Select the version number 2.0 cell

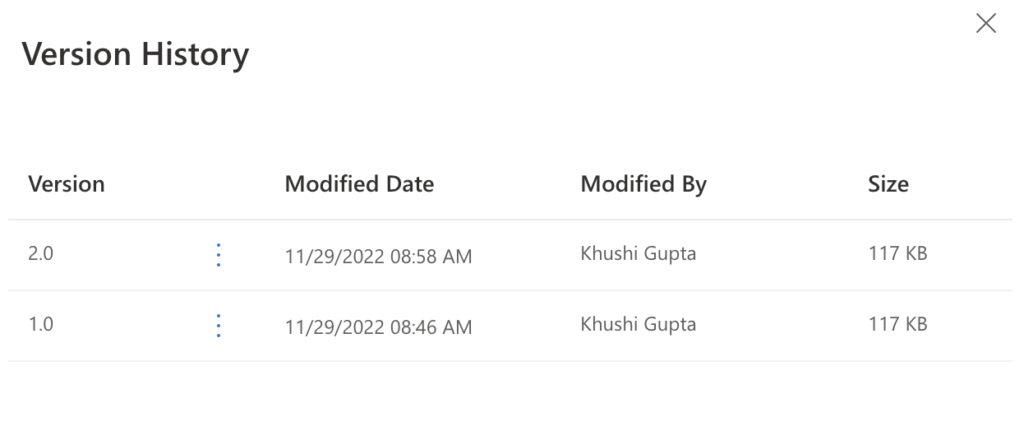[x=41, y=254]
